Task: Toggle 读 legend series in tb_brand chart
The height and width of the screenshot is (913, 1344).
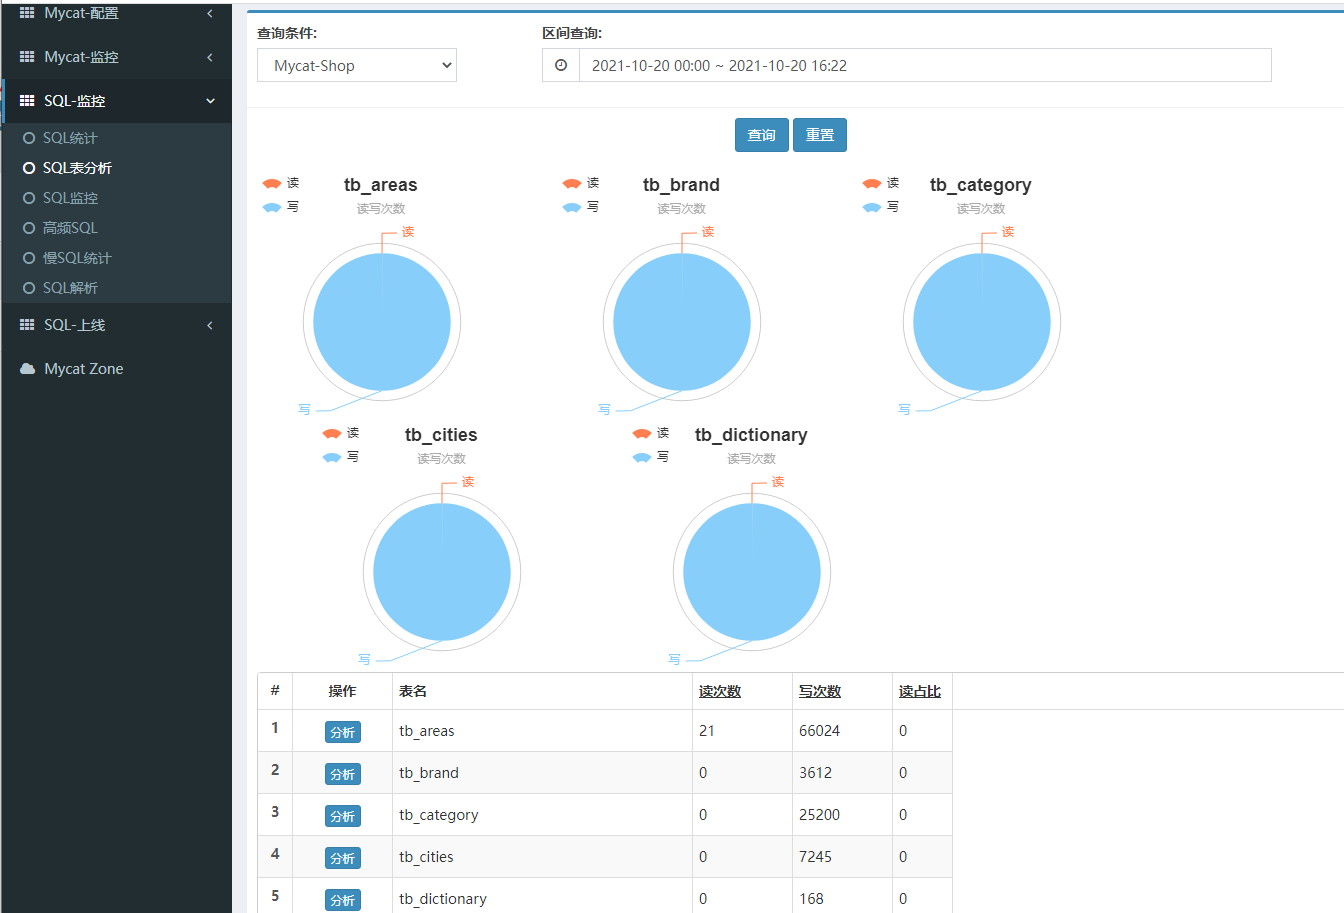Action: tap(580, 183)
